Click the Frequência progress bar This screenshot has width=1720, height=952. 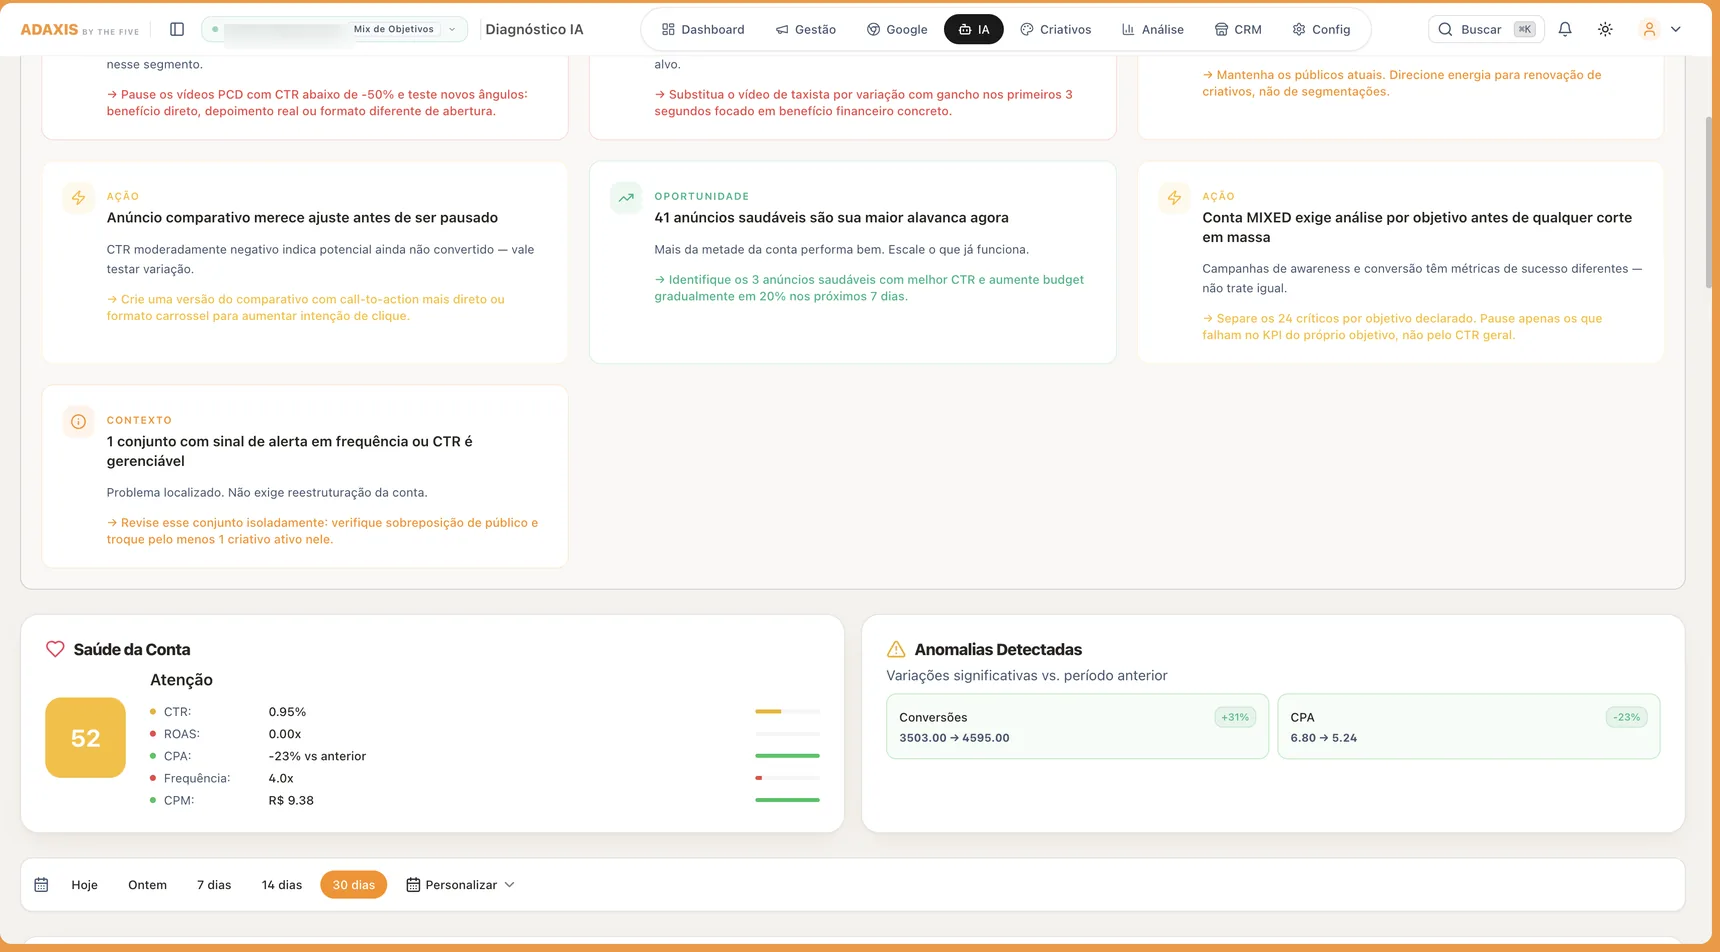click(787, 777)
